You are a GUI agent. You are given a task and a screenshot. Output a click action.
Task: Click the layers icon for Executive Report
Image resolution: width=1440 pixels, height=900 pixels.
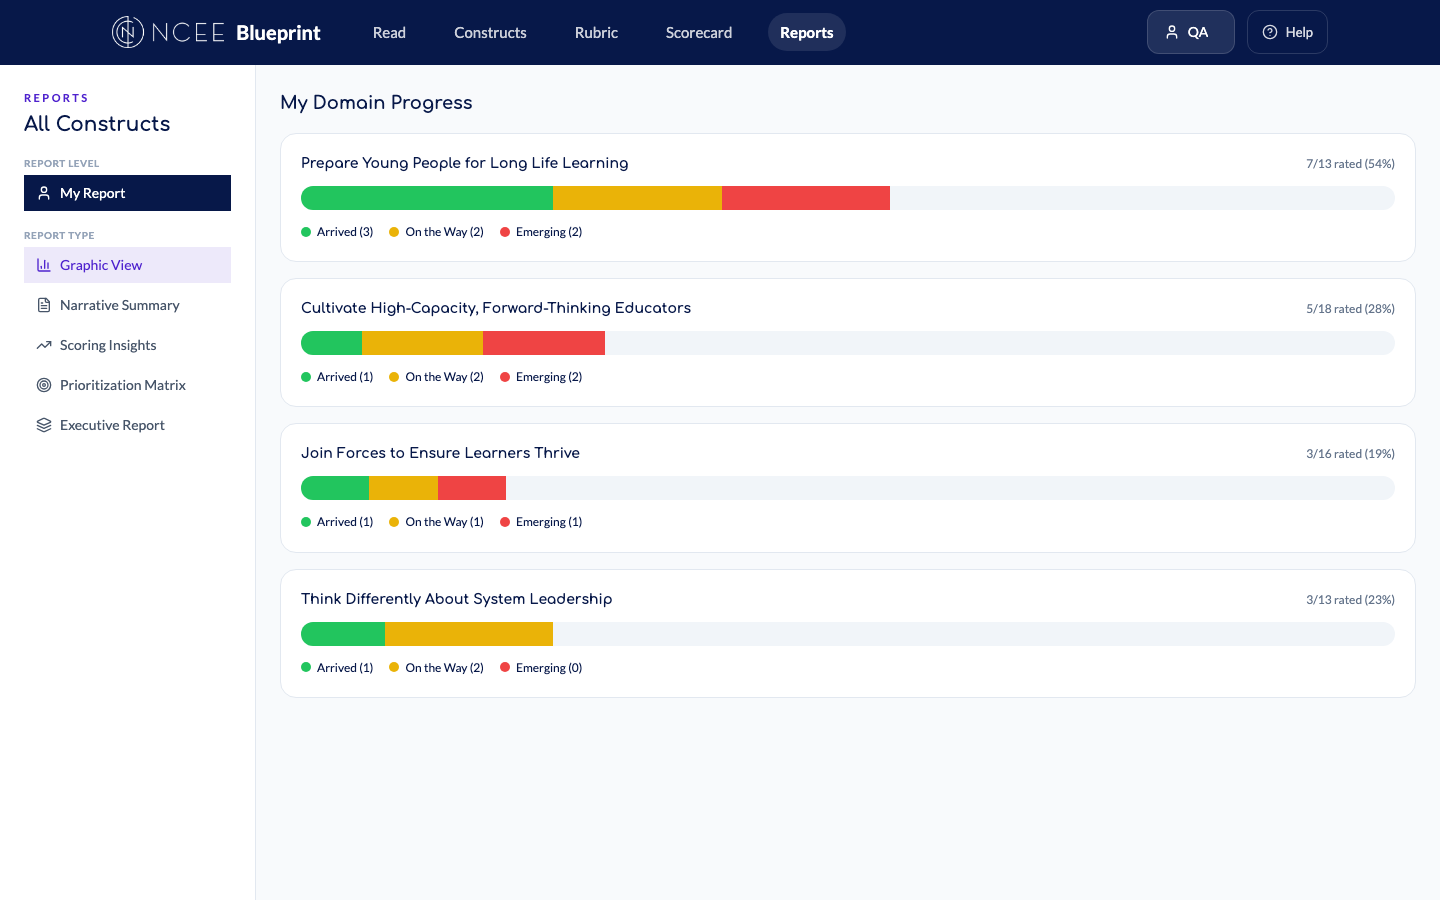tap(44, 425)
